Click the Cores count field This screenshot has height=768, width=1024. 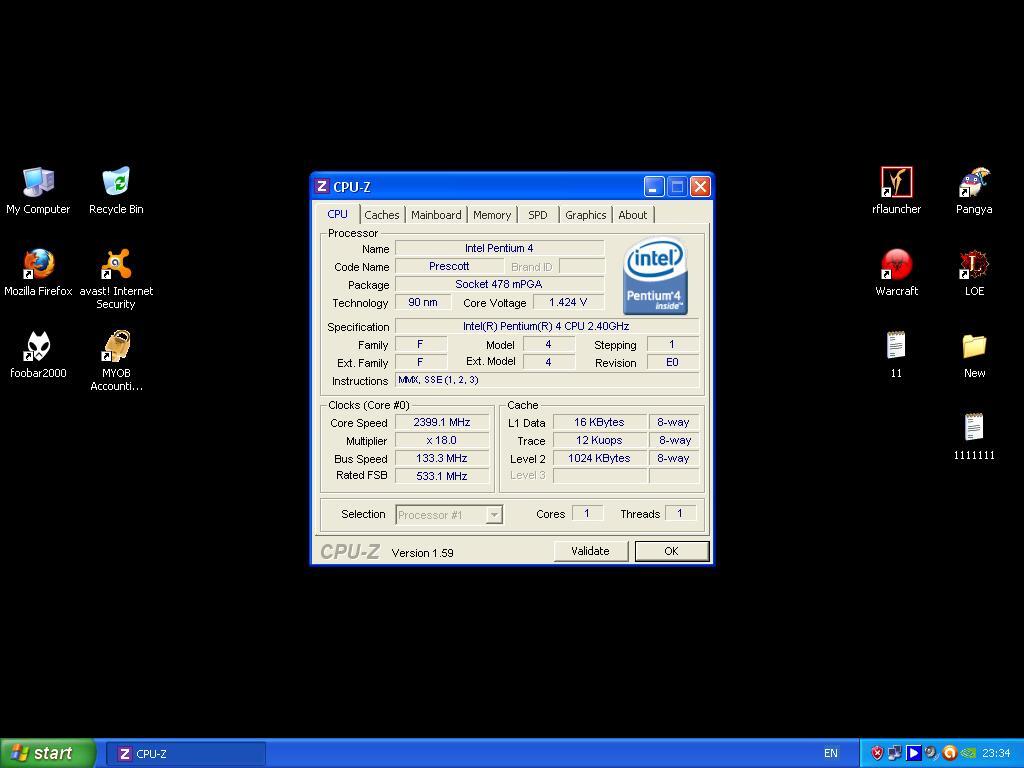coord(587,513)
